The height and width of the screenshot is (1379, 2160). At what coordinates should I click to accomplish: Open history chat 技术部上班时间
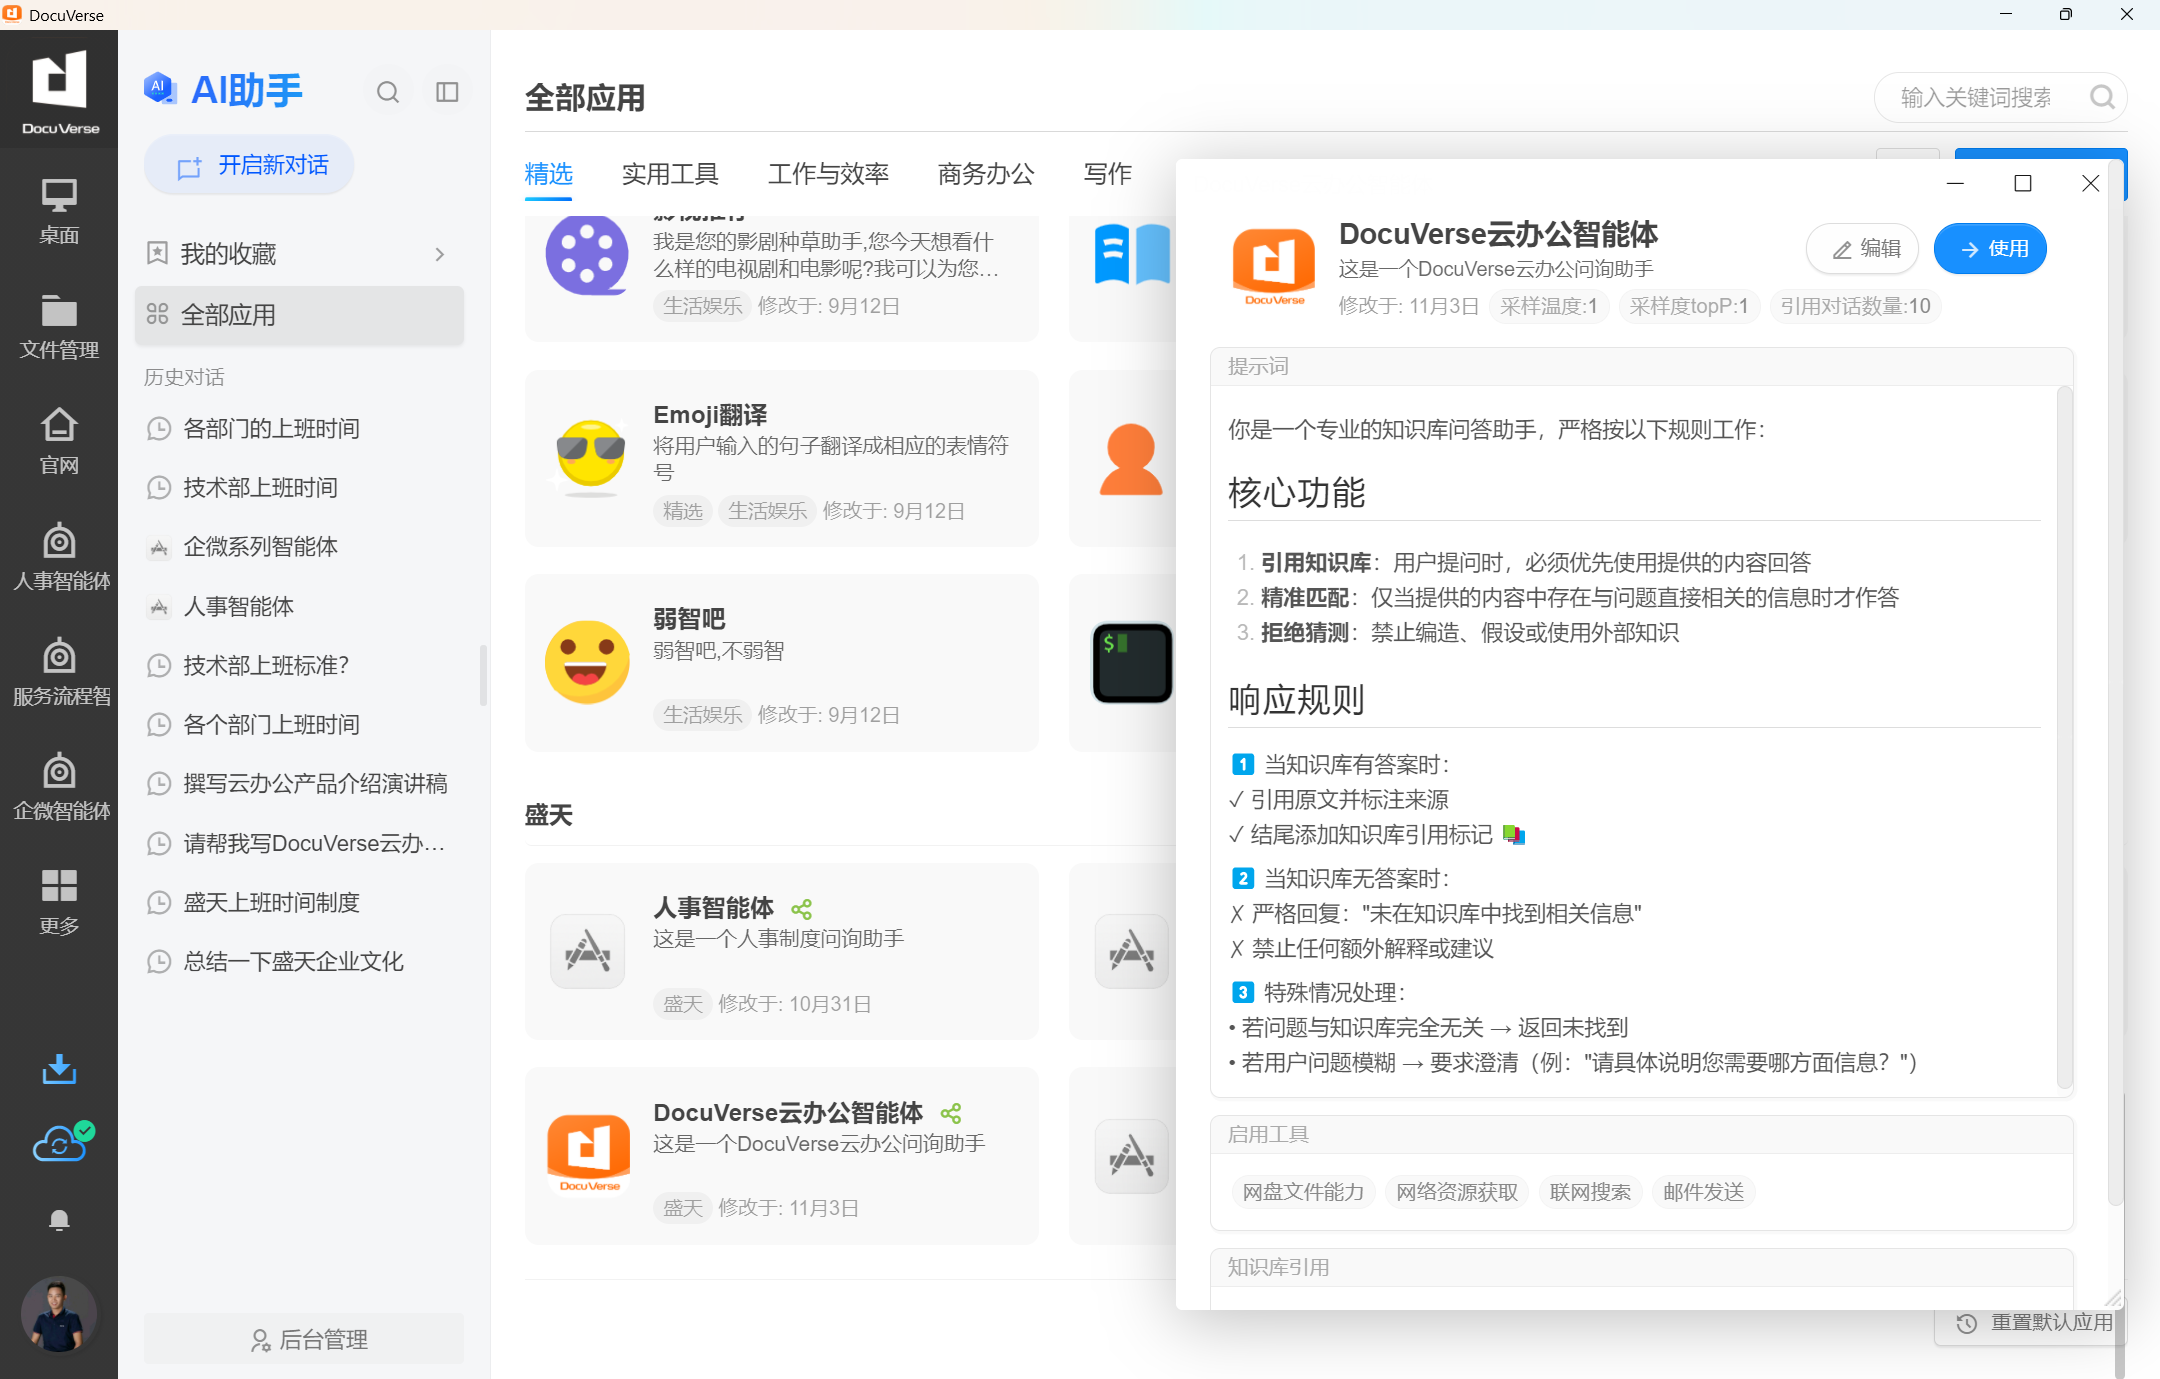[260, 487]
